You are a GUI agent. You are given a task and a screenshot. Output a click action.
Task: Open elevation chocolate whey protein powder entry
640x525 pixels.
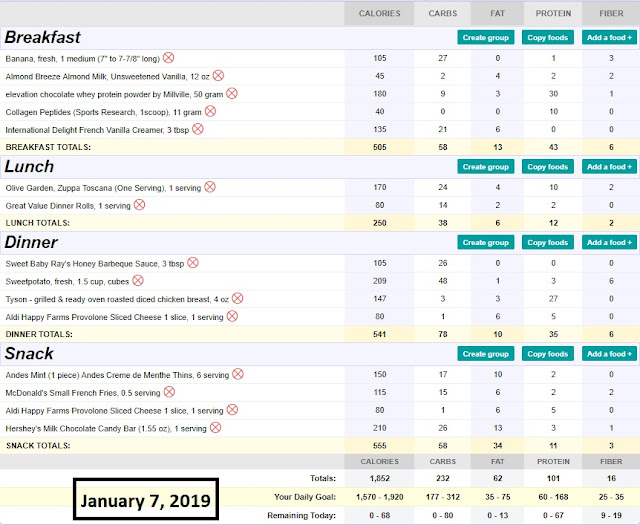114,95
